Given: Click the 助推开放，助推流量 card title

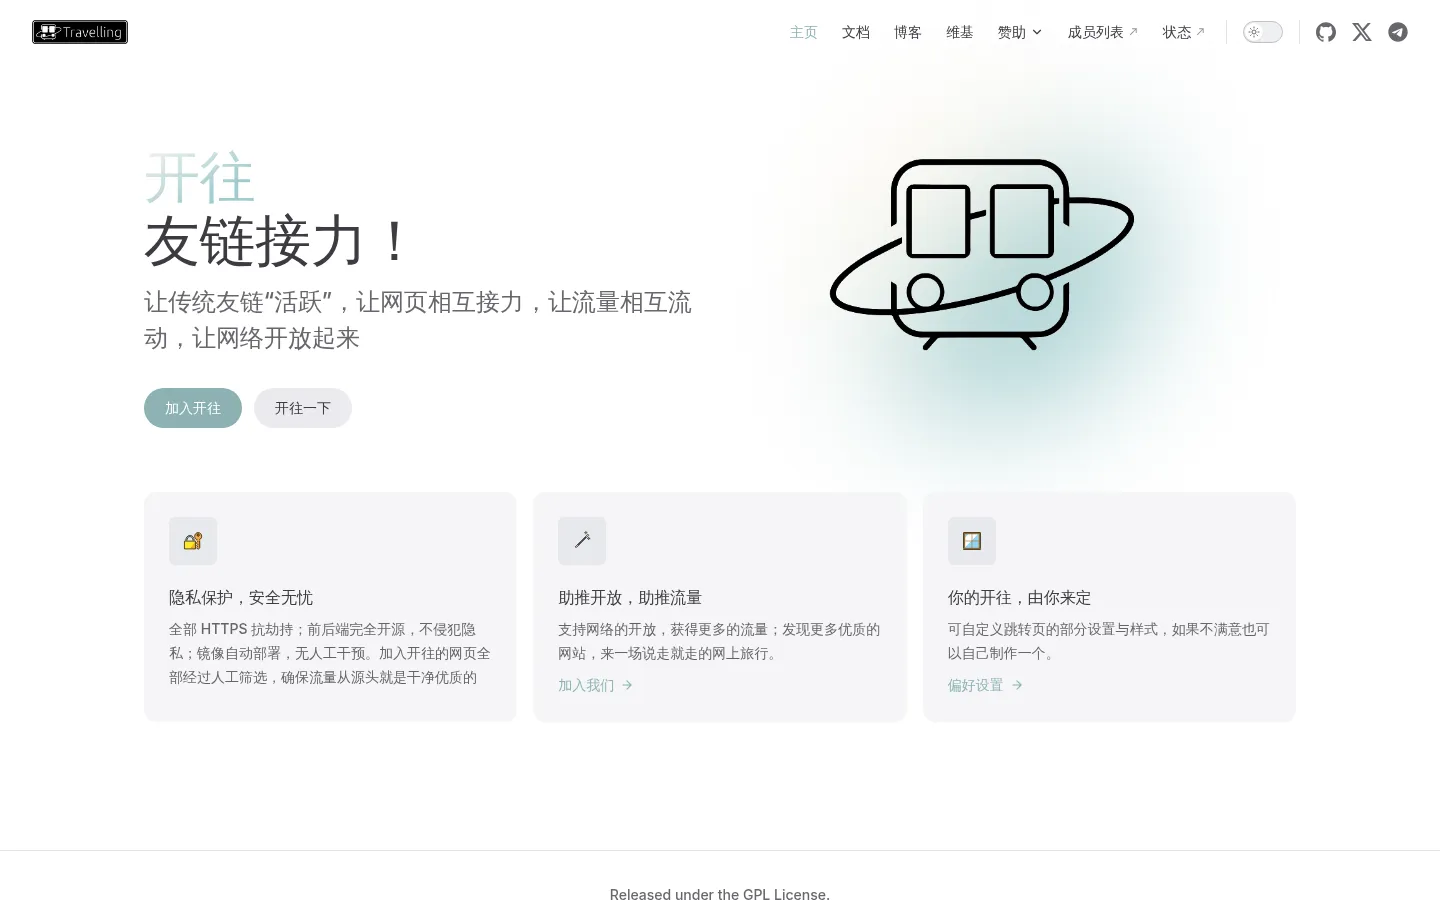Looking at the screenshot, I should coord(630,597).
